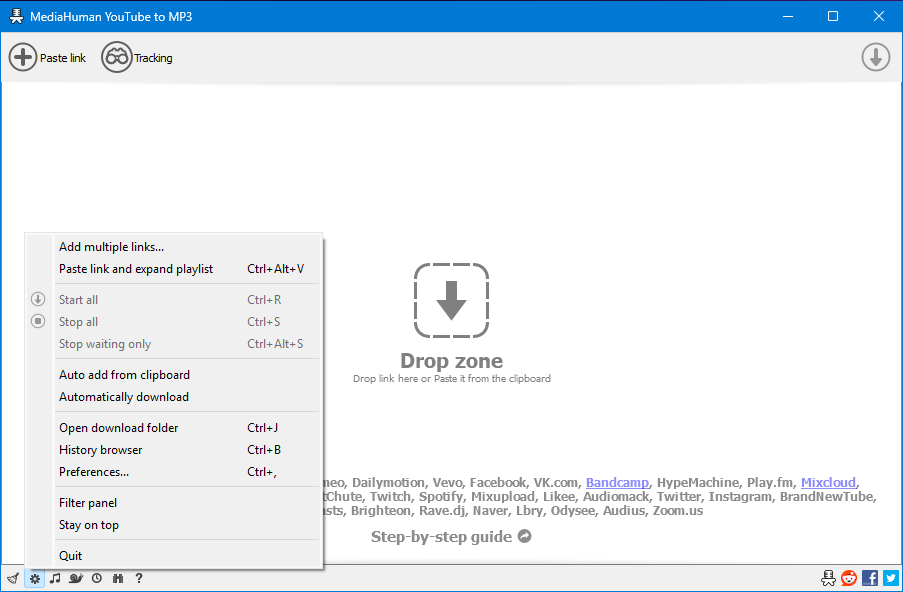
Task: Open the Bandcamp link
Action: pyautogui.click(x=617, y=483)
